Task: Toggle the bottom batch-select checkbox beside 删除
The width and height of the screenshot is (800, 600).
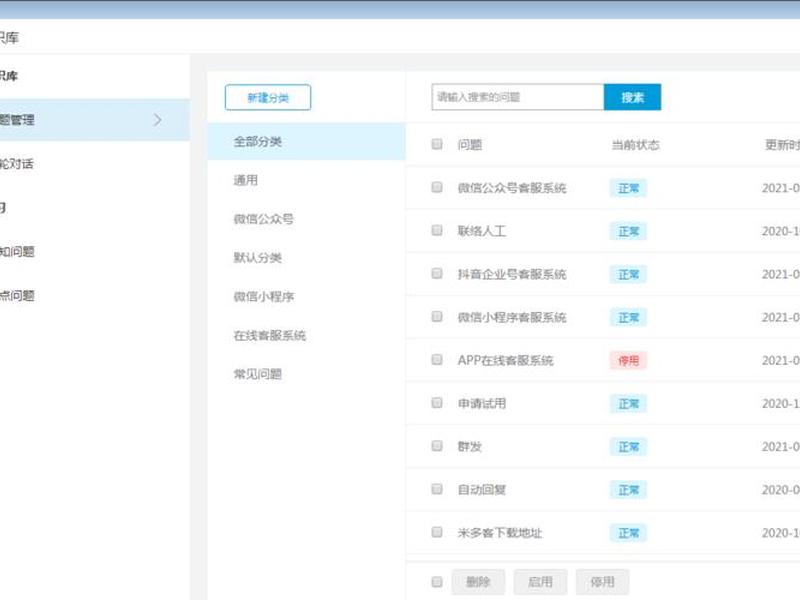Action: 437,582
